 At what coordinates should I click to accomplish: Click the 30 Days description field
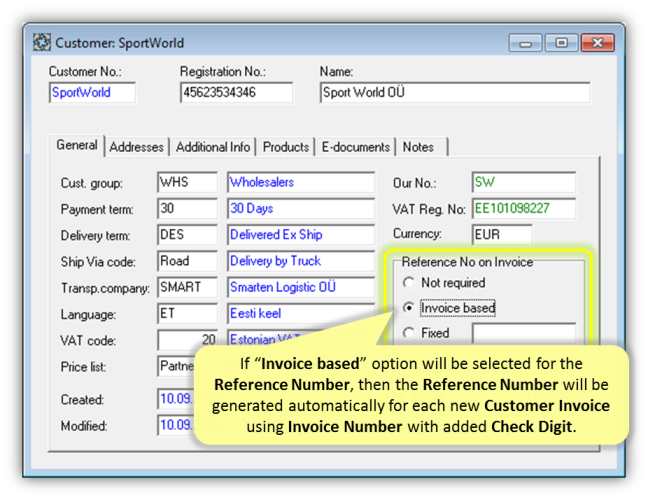301,208
